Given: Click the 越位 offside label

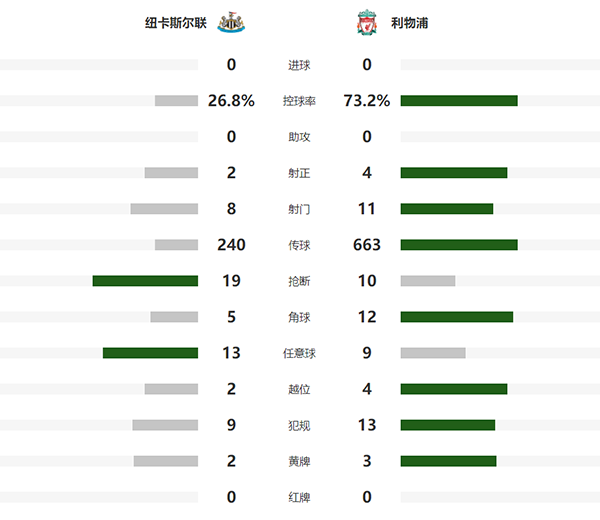Looking at the screenshot, I should click(299, 389).
